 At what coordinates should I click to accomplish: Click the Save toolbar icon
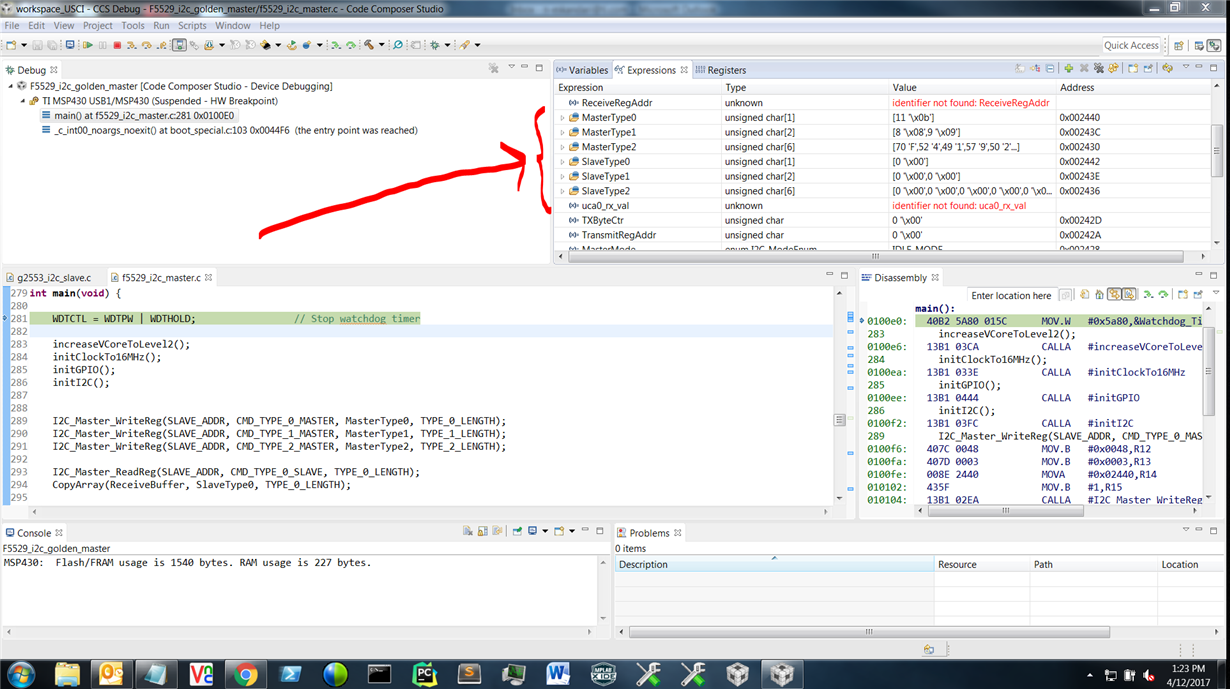click(x=37, y=45)
